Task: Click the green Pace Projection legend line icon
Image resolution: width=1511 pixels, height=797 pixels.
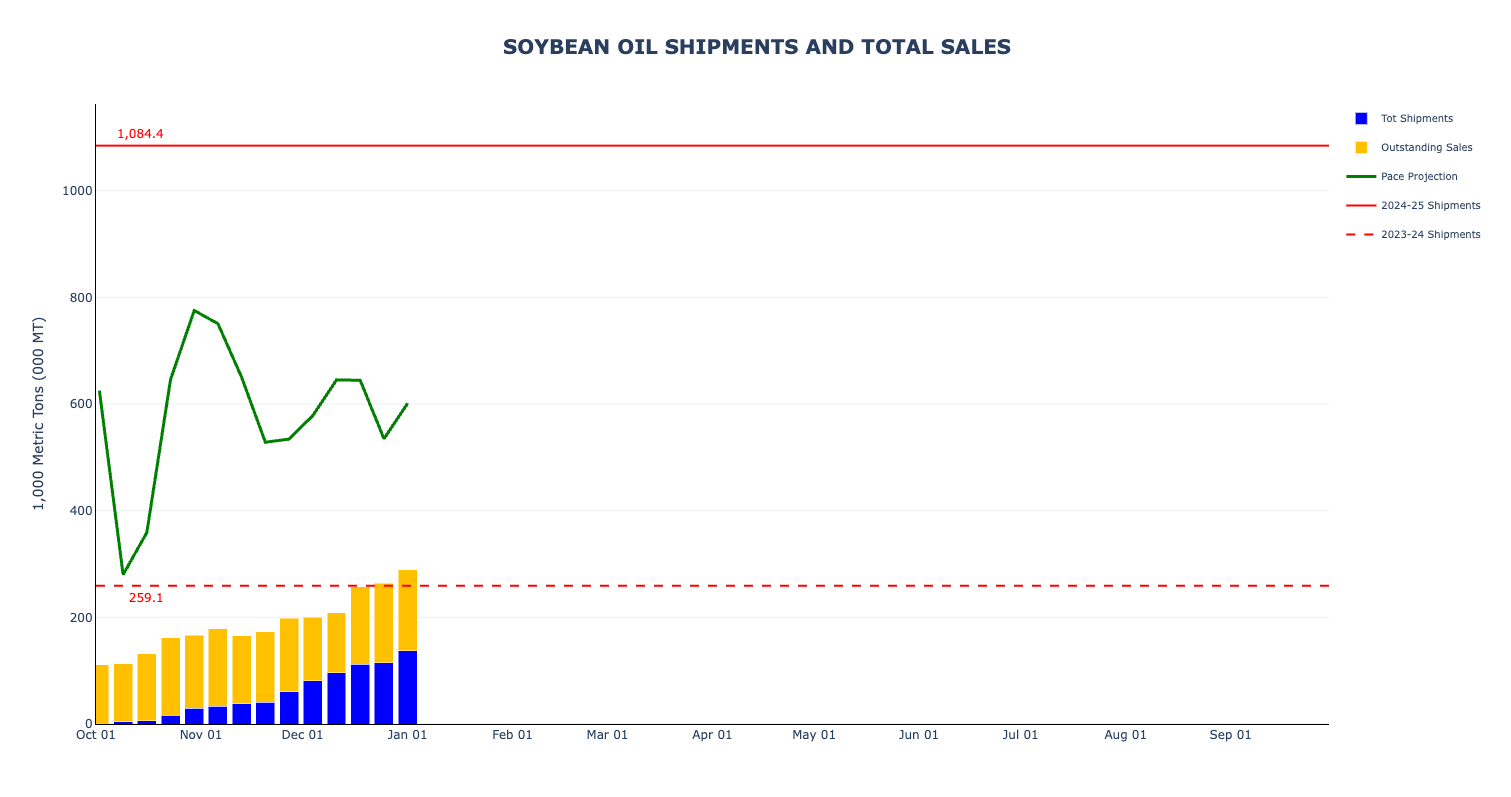Action: (x=1361, y=176)
